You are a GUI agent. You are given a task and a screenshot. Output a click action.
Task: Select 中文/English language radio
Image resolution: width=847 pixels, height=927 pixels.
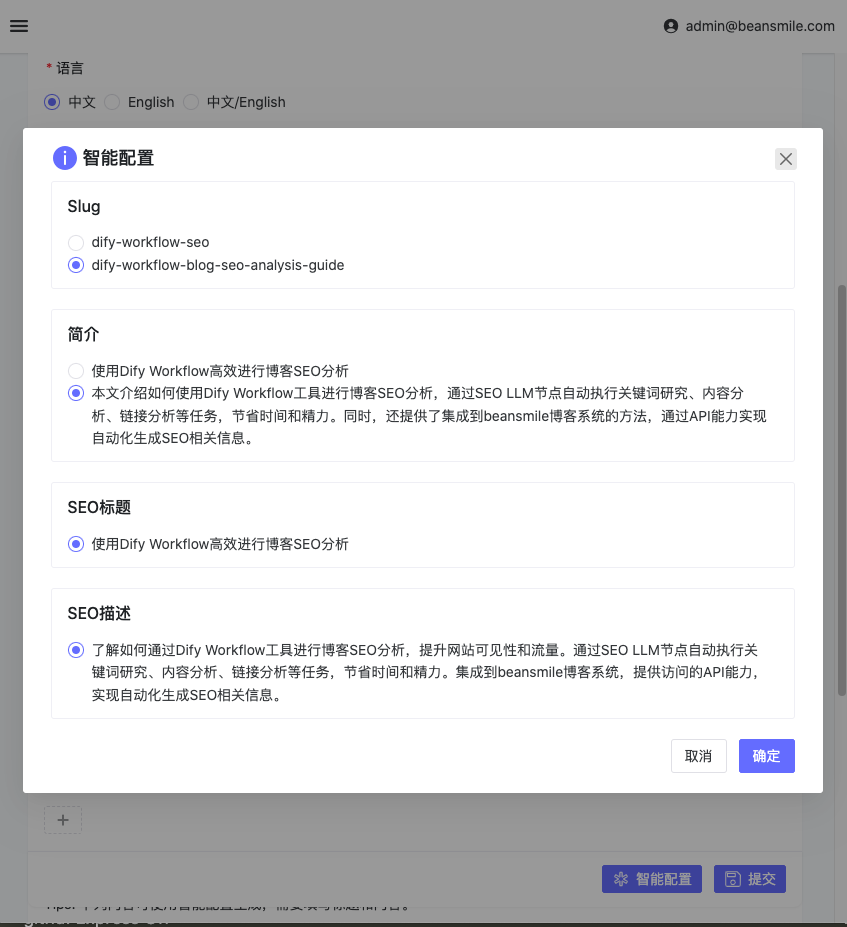click(191, 102)
